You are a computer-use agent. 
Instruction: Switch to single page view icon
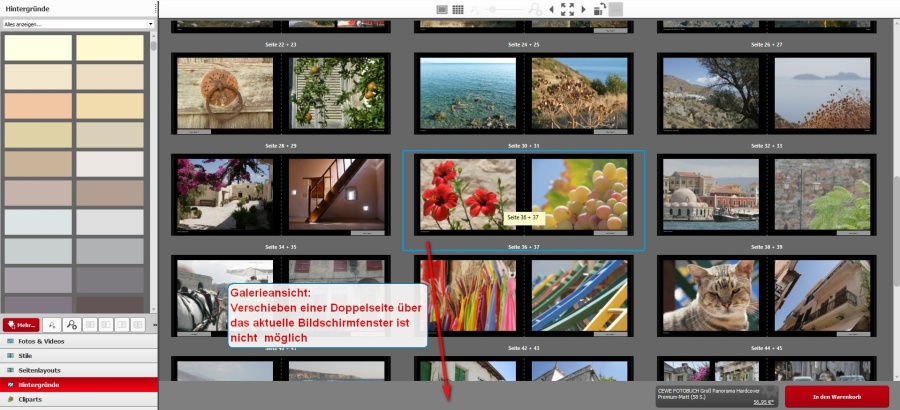pos(442,9)
